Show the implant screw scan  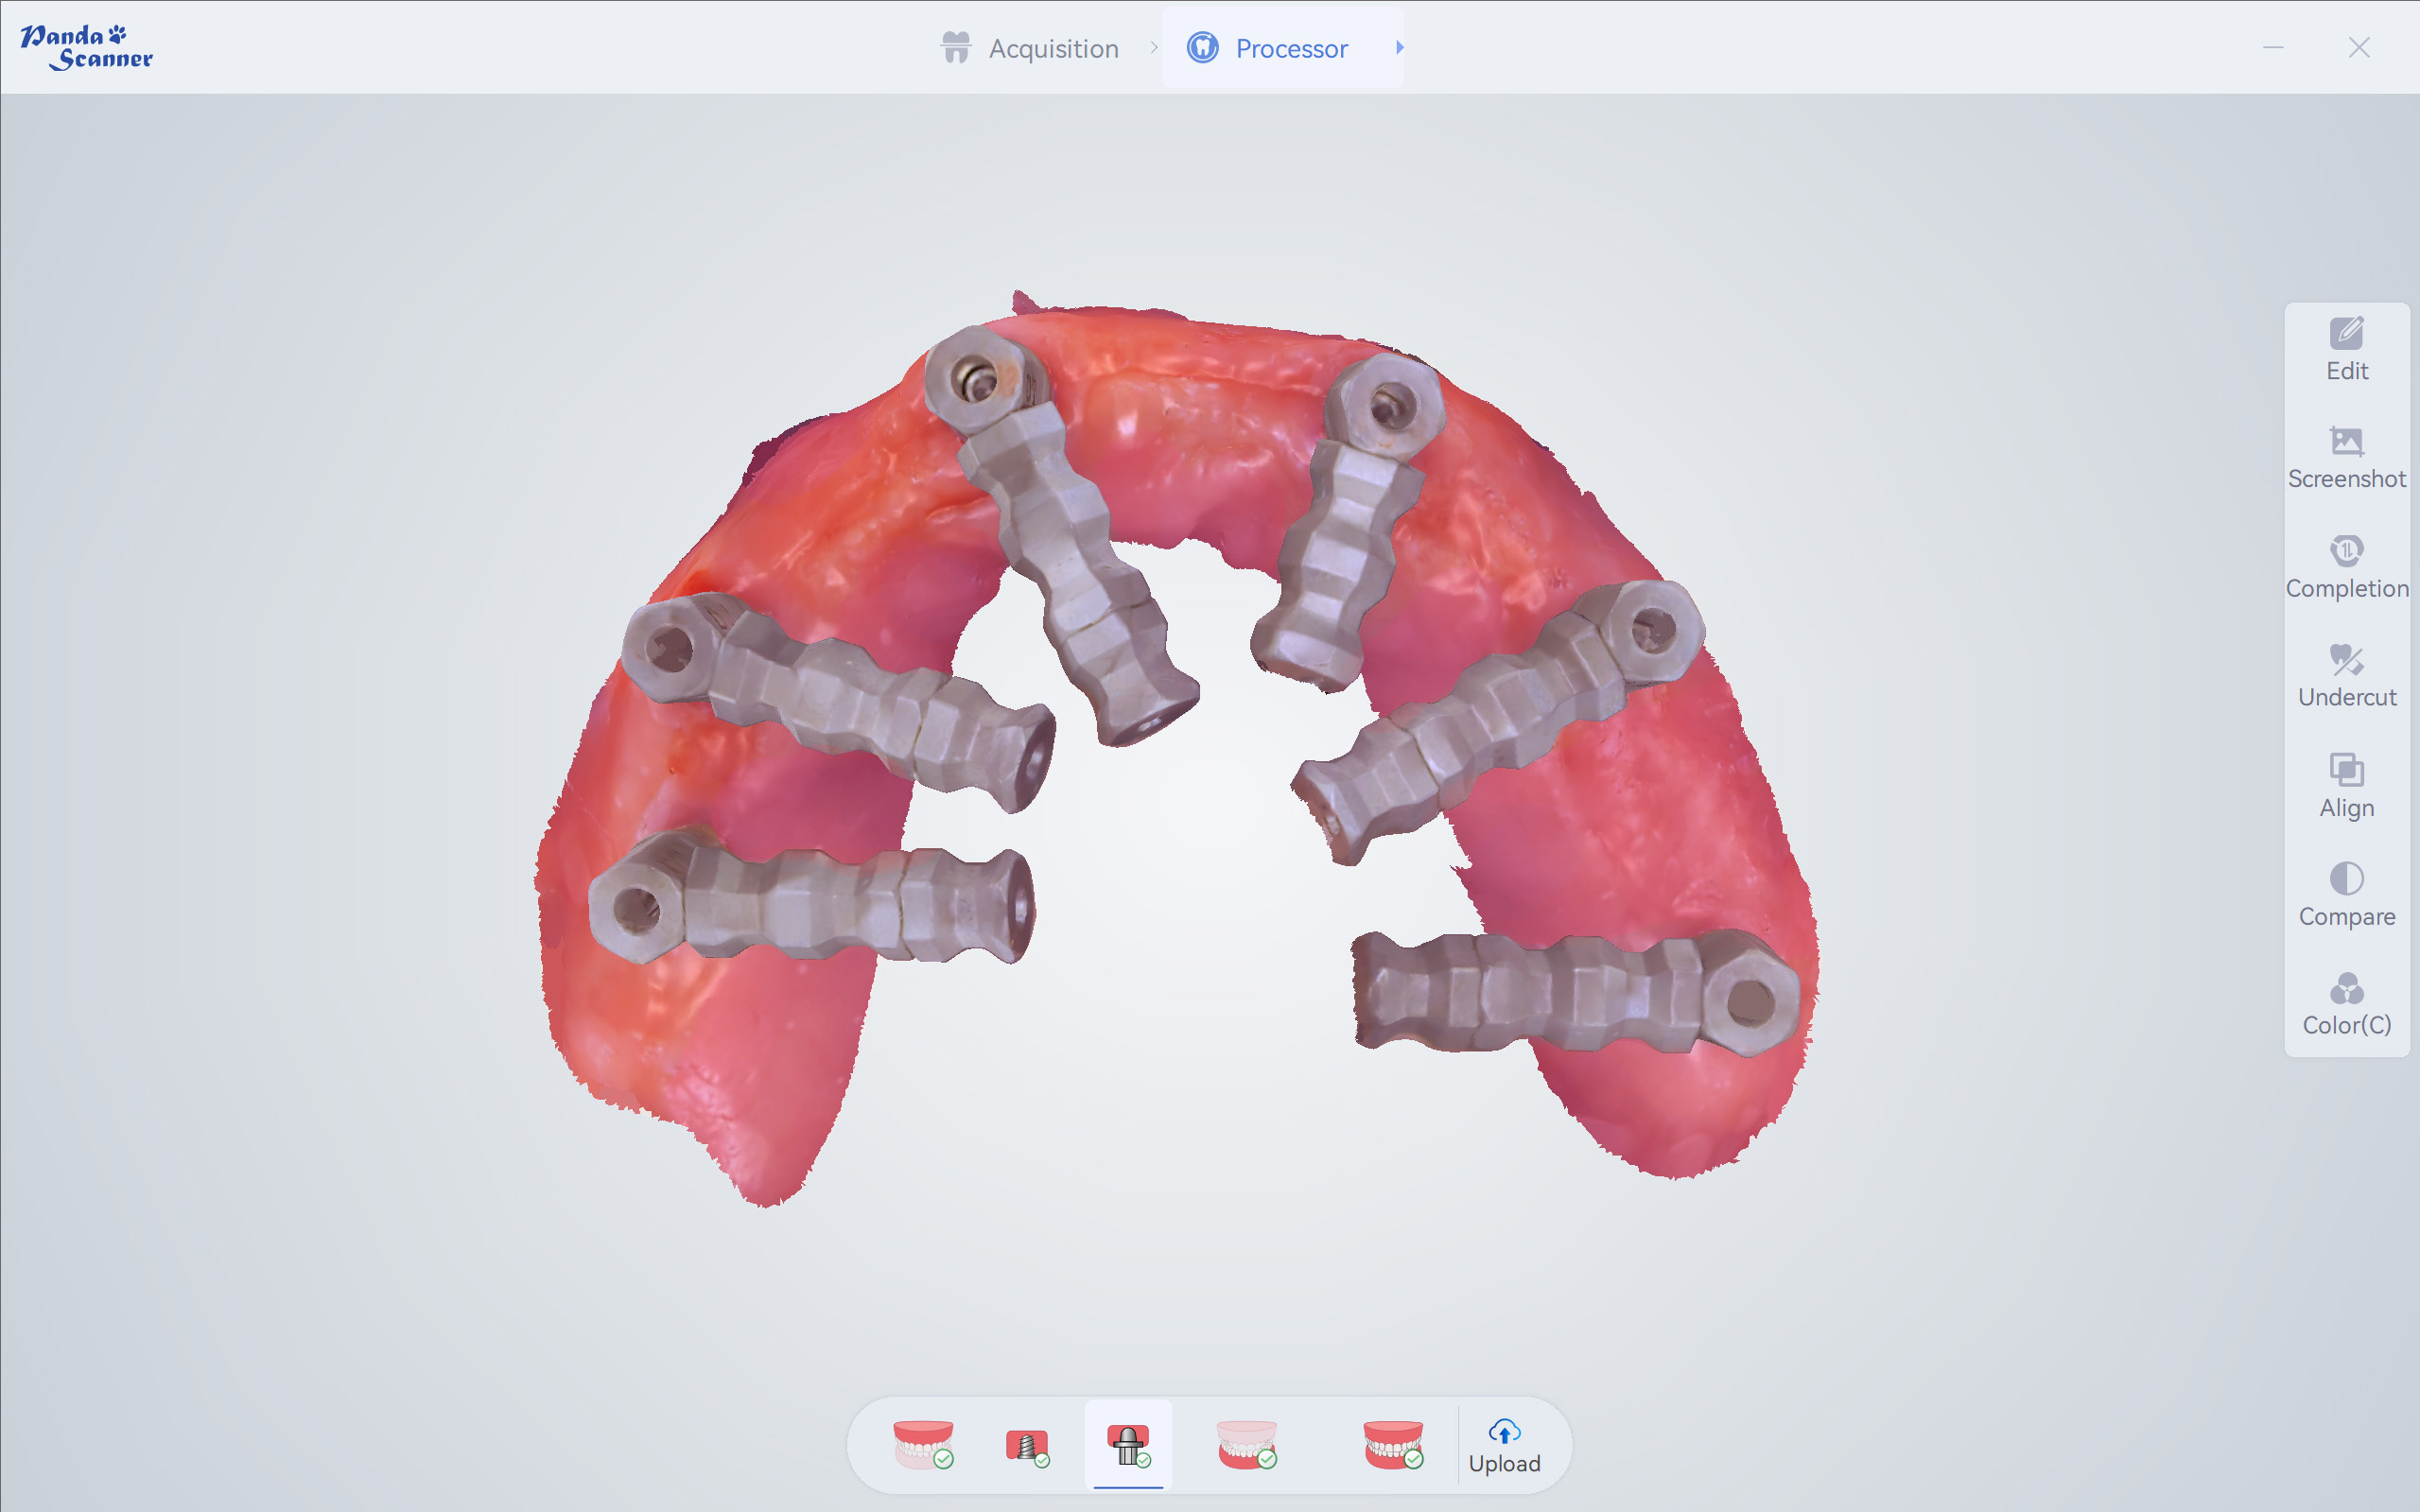coord(1027,1445)
